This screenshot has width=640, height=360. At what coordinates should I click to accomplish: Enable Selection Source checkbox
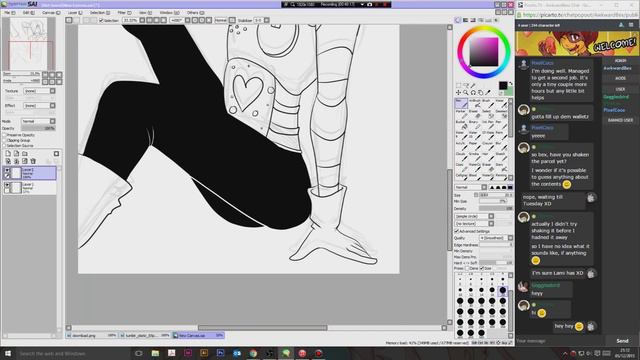[4, 146]
